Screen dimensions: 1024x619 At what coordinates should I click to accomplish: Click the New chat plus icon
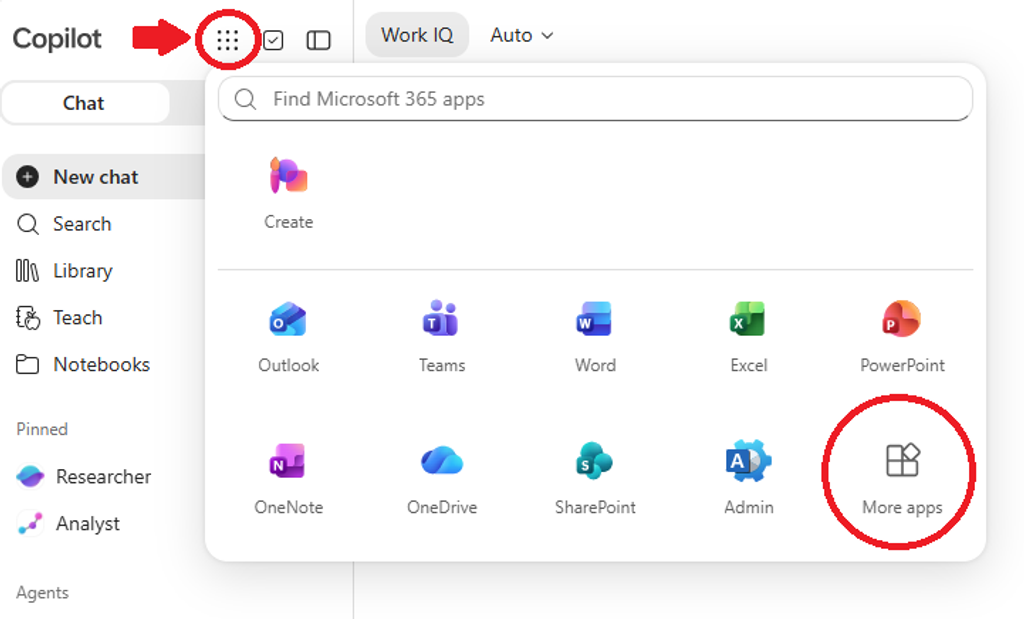[27, 177]
